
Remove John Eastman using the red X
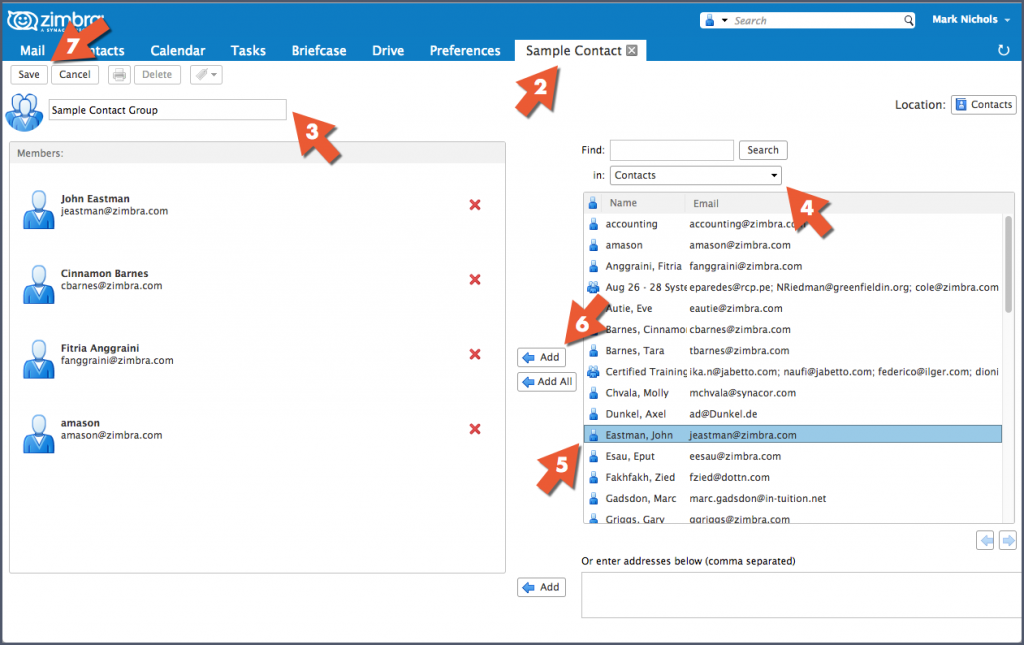point(474,204)
